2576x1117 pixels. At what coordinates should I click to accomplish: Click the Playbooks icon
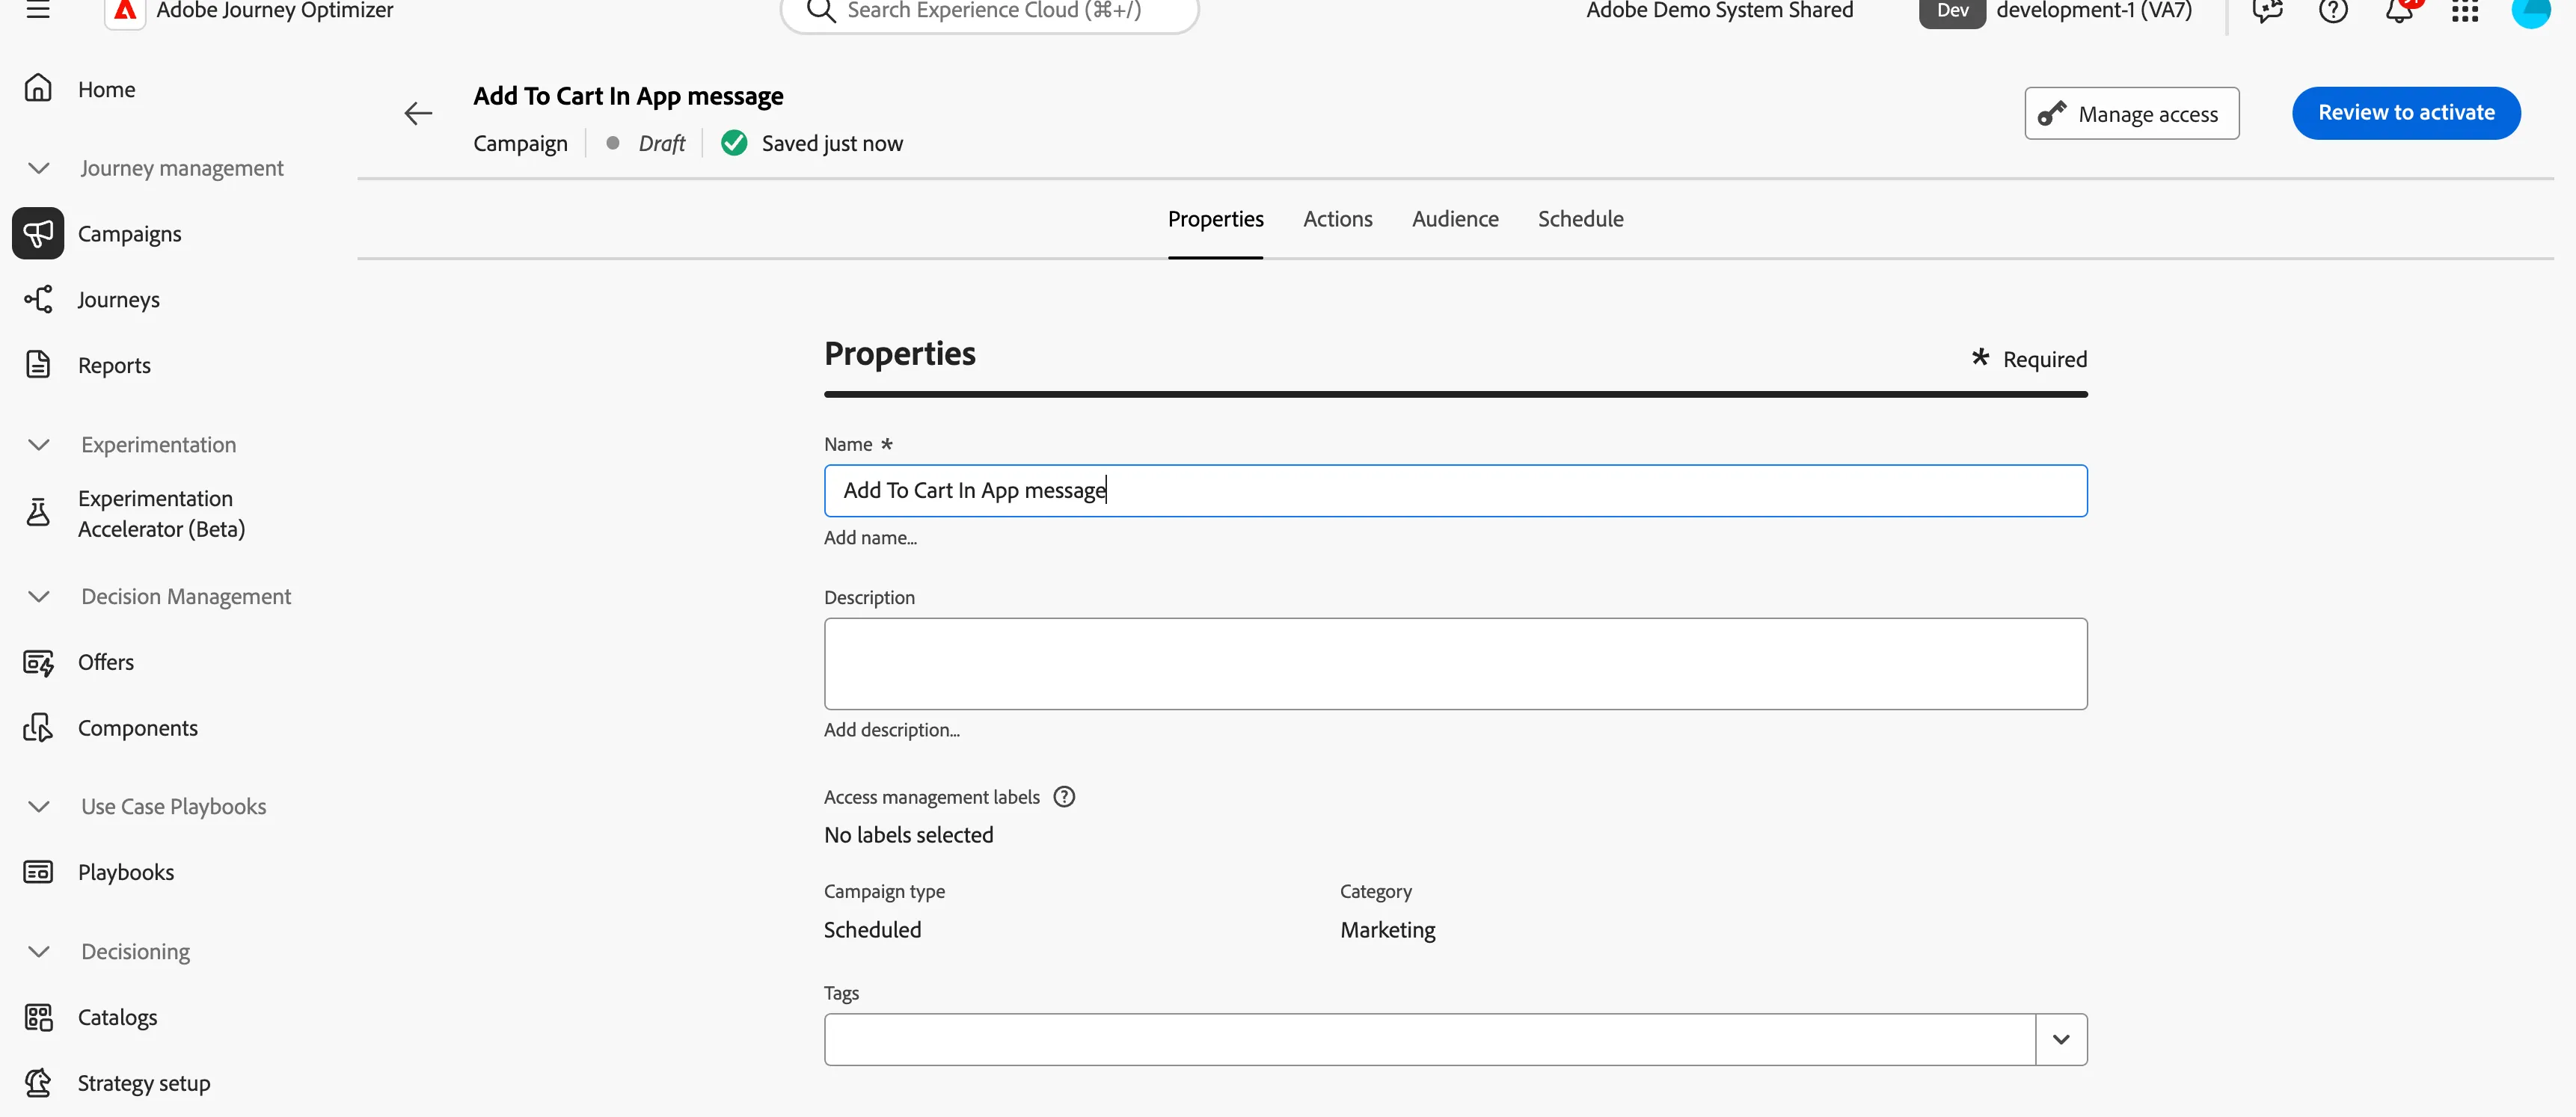38,872
